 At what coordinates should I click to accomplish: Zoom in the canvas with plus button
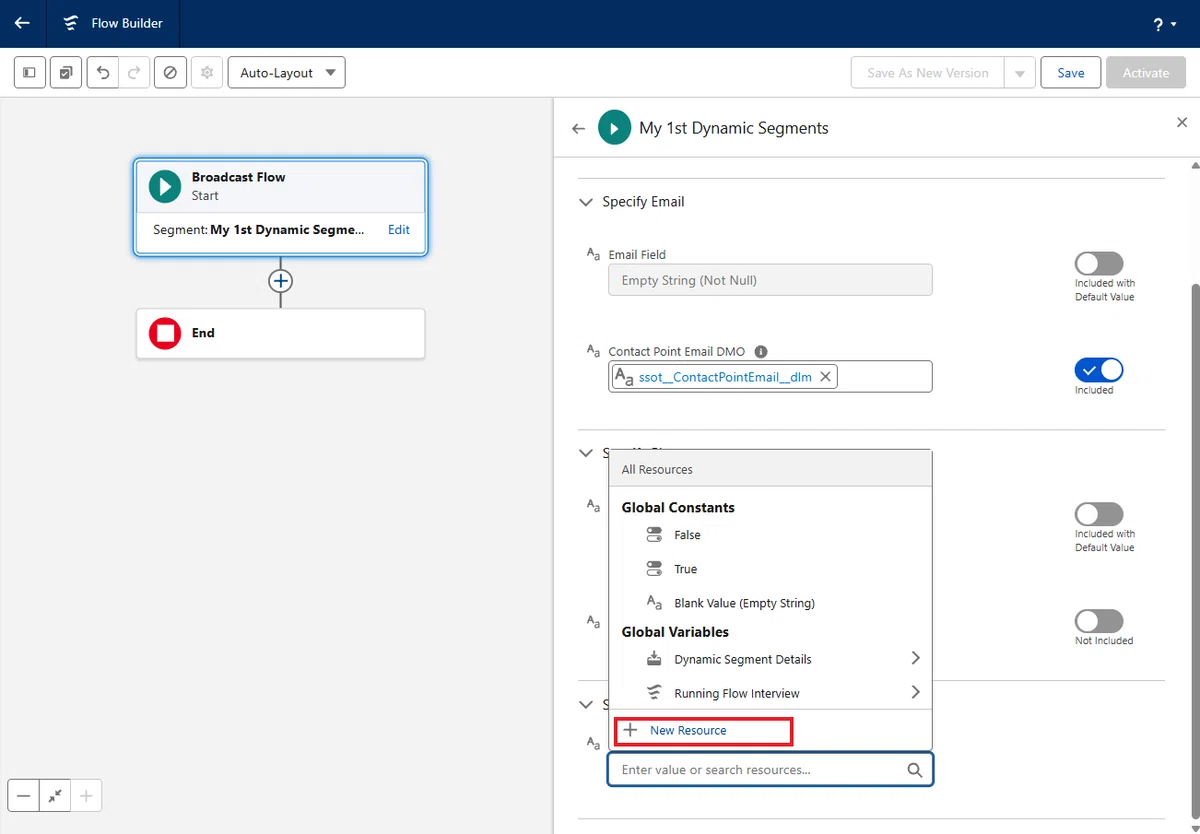coord(86,796)
